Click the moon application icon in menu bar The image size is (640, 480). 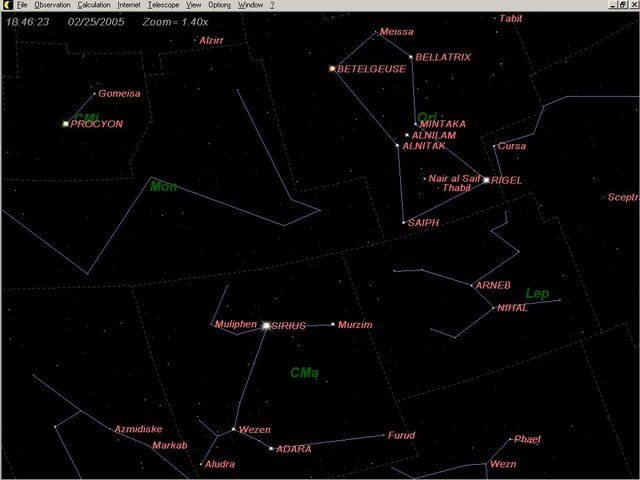[7, 5]
